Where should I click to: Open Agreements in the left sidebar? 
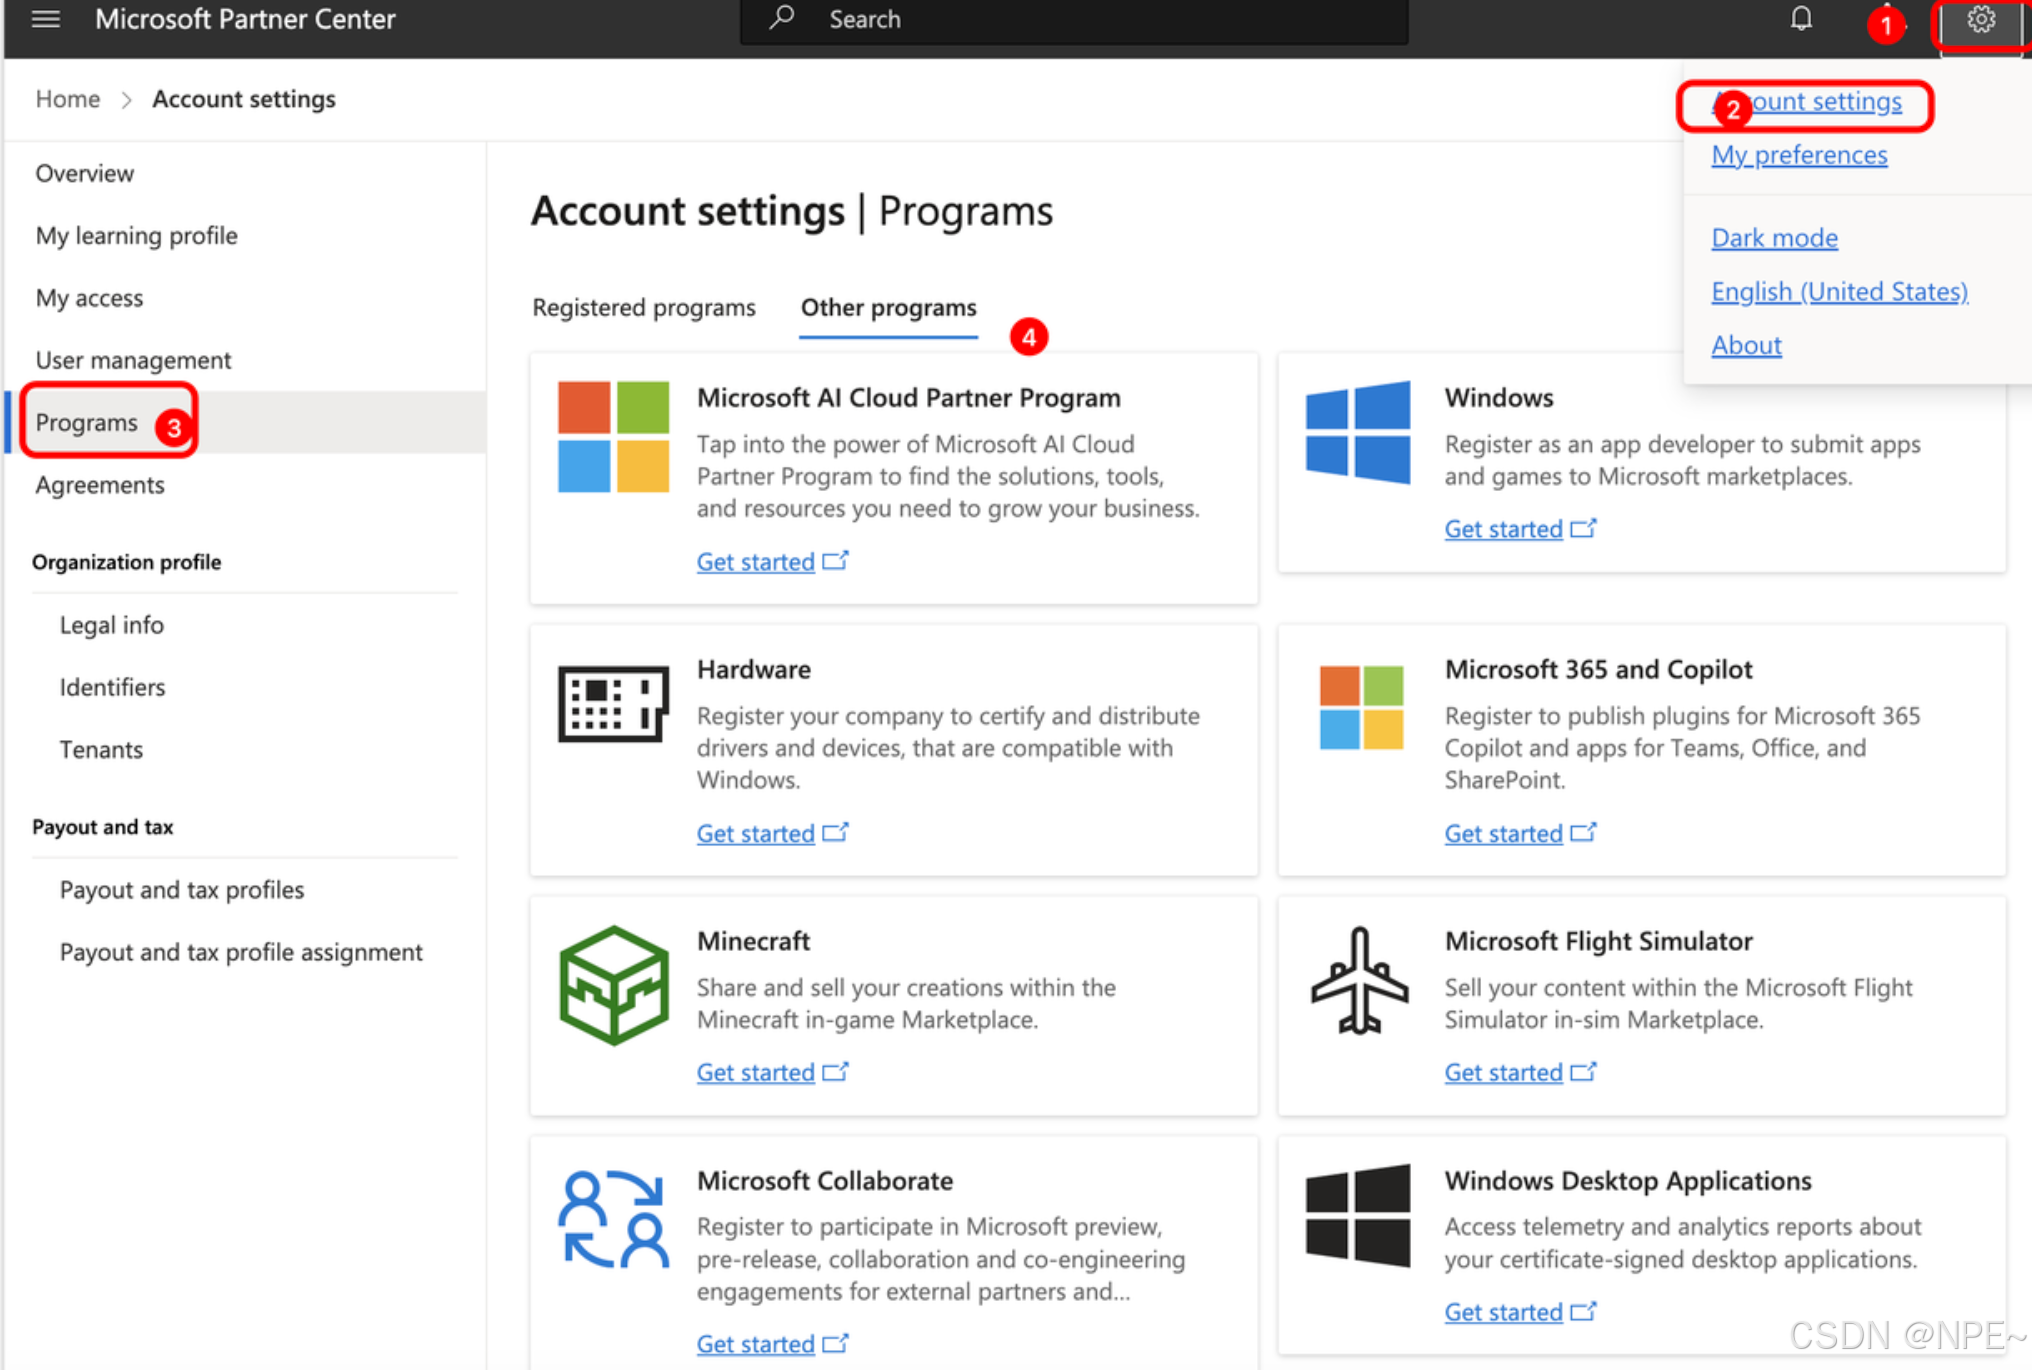100,485
